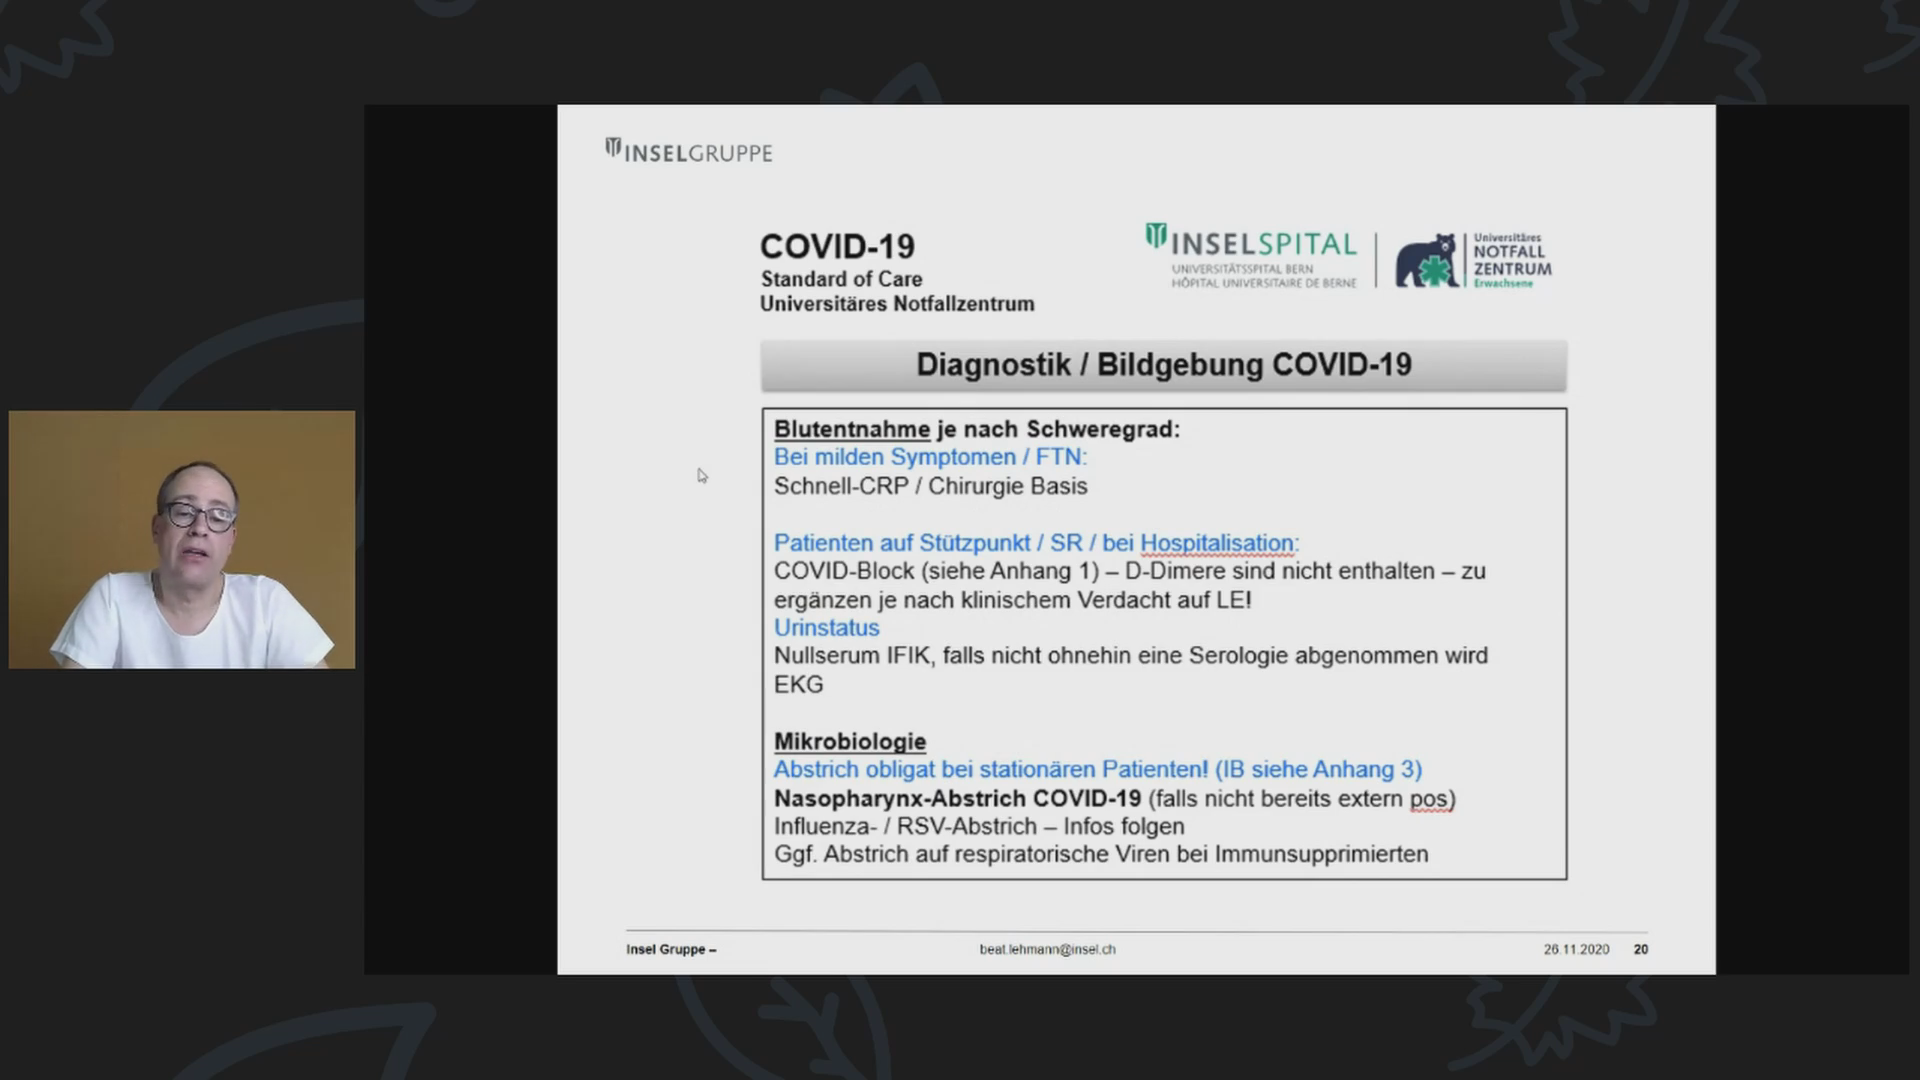Click the underlined Blutentnahme heading

(851, 430)
